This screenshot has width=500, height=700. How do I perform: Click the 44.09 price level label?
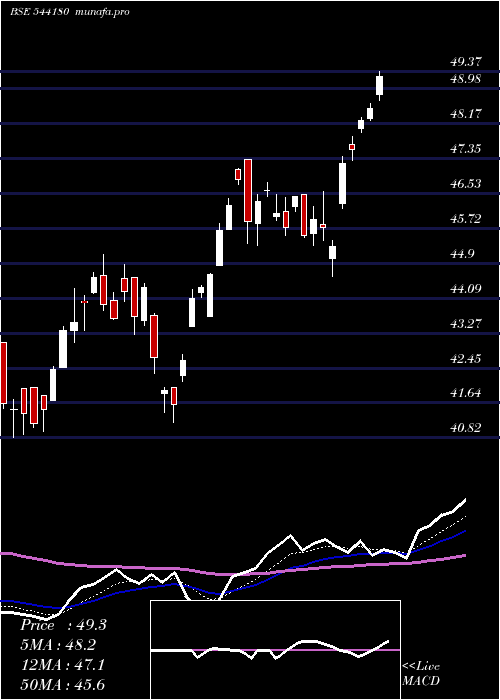click(x=465, y=288)
